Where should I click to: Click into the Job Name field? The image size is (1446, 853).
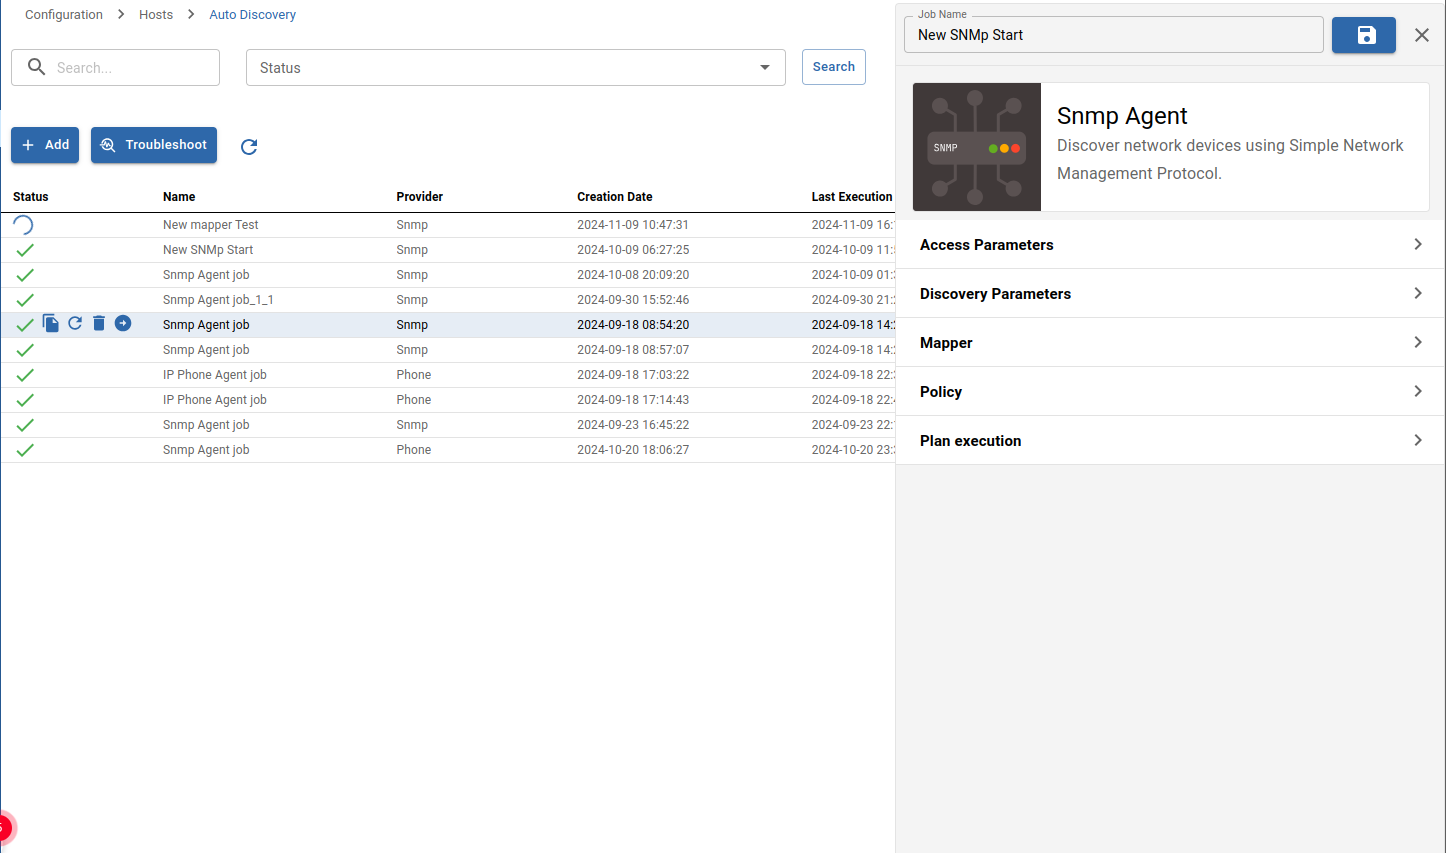click(1112, 35)
